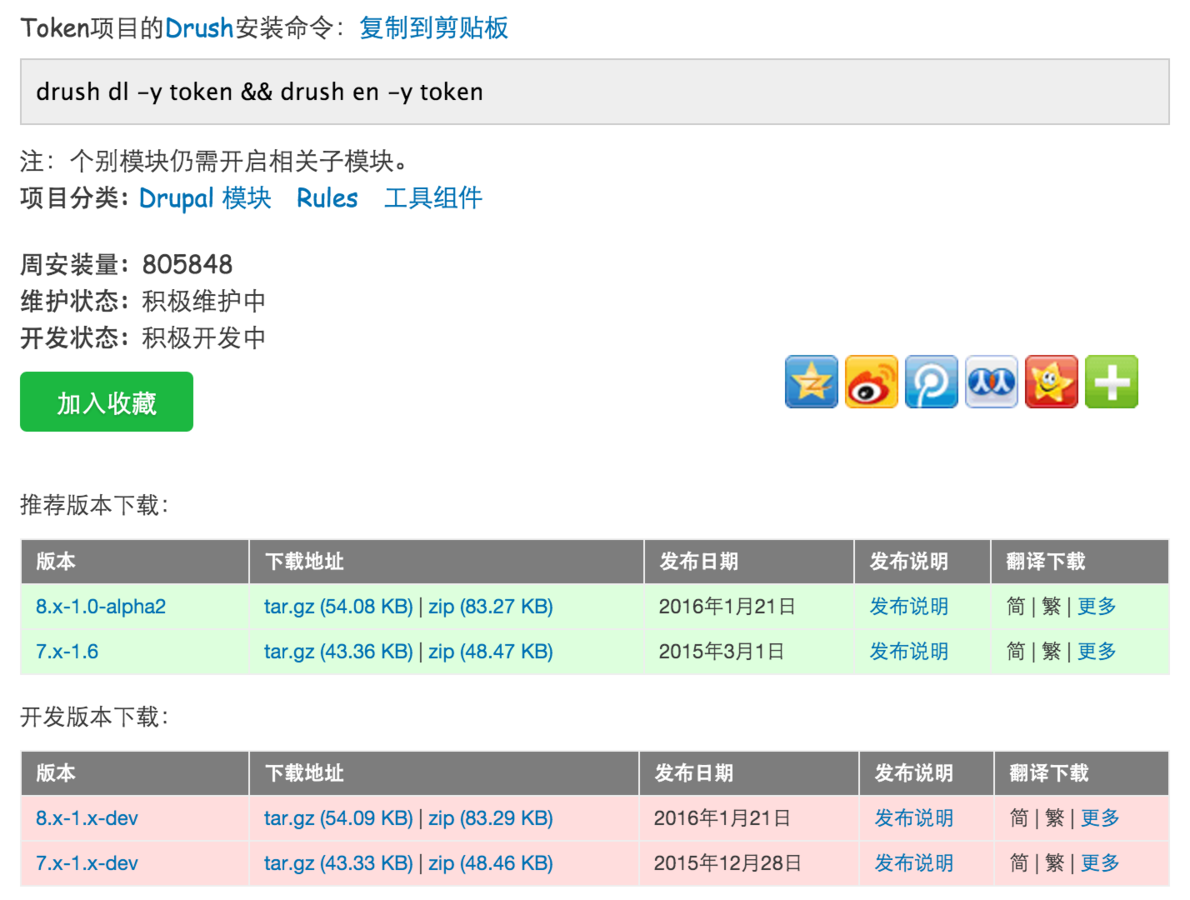Open version 7.x-1.x-dev link
This screenshot has height=900, width=1190.
(87, 863)
